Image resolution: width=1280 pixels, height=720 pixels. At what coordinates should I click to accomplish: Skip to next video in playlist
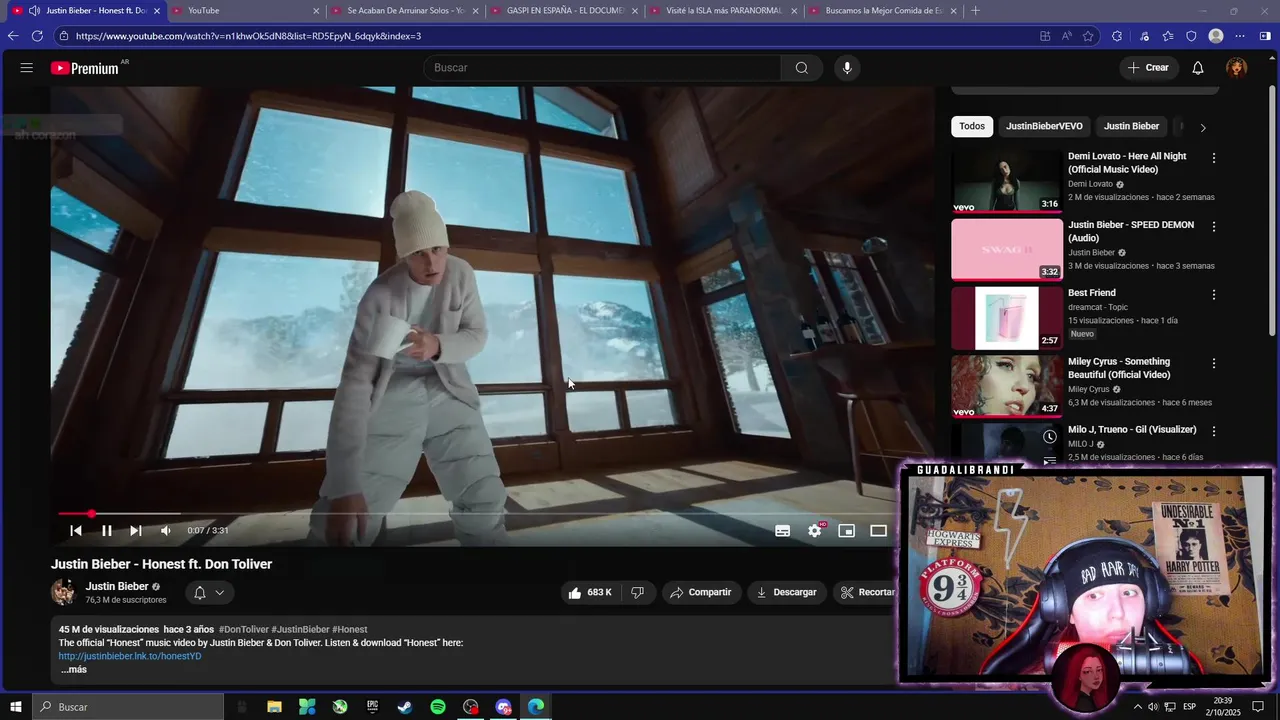click(x=136, y=531)
